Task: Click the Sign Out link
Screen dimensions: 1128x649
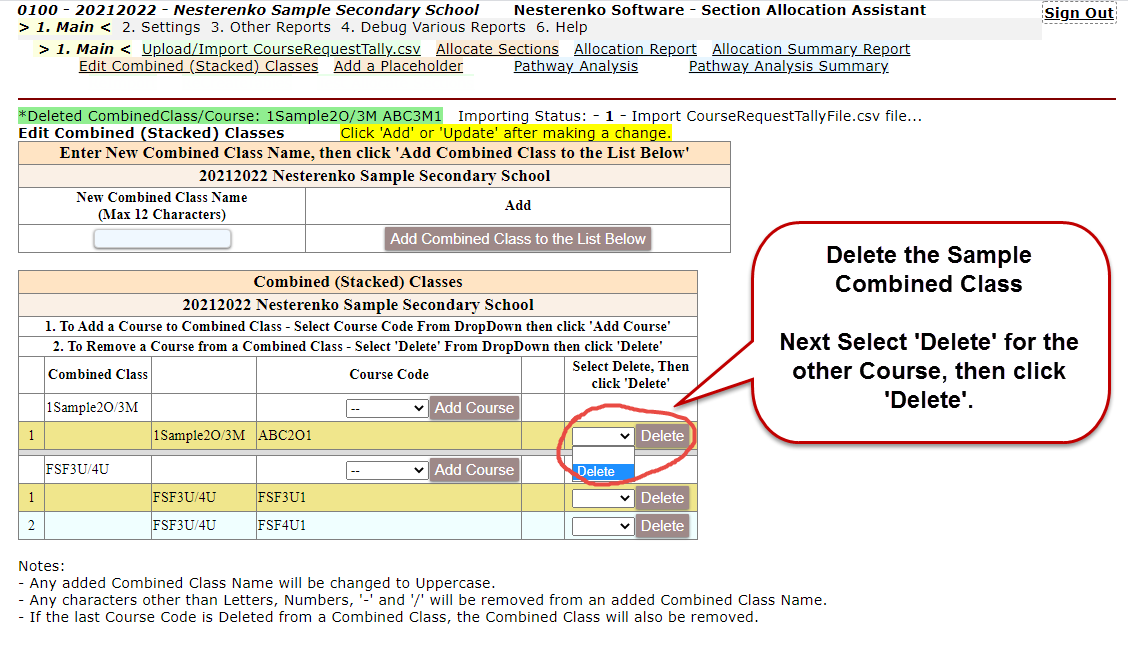Action: tap(1079, 13)
